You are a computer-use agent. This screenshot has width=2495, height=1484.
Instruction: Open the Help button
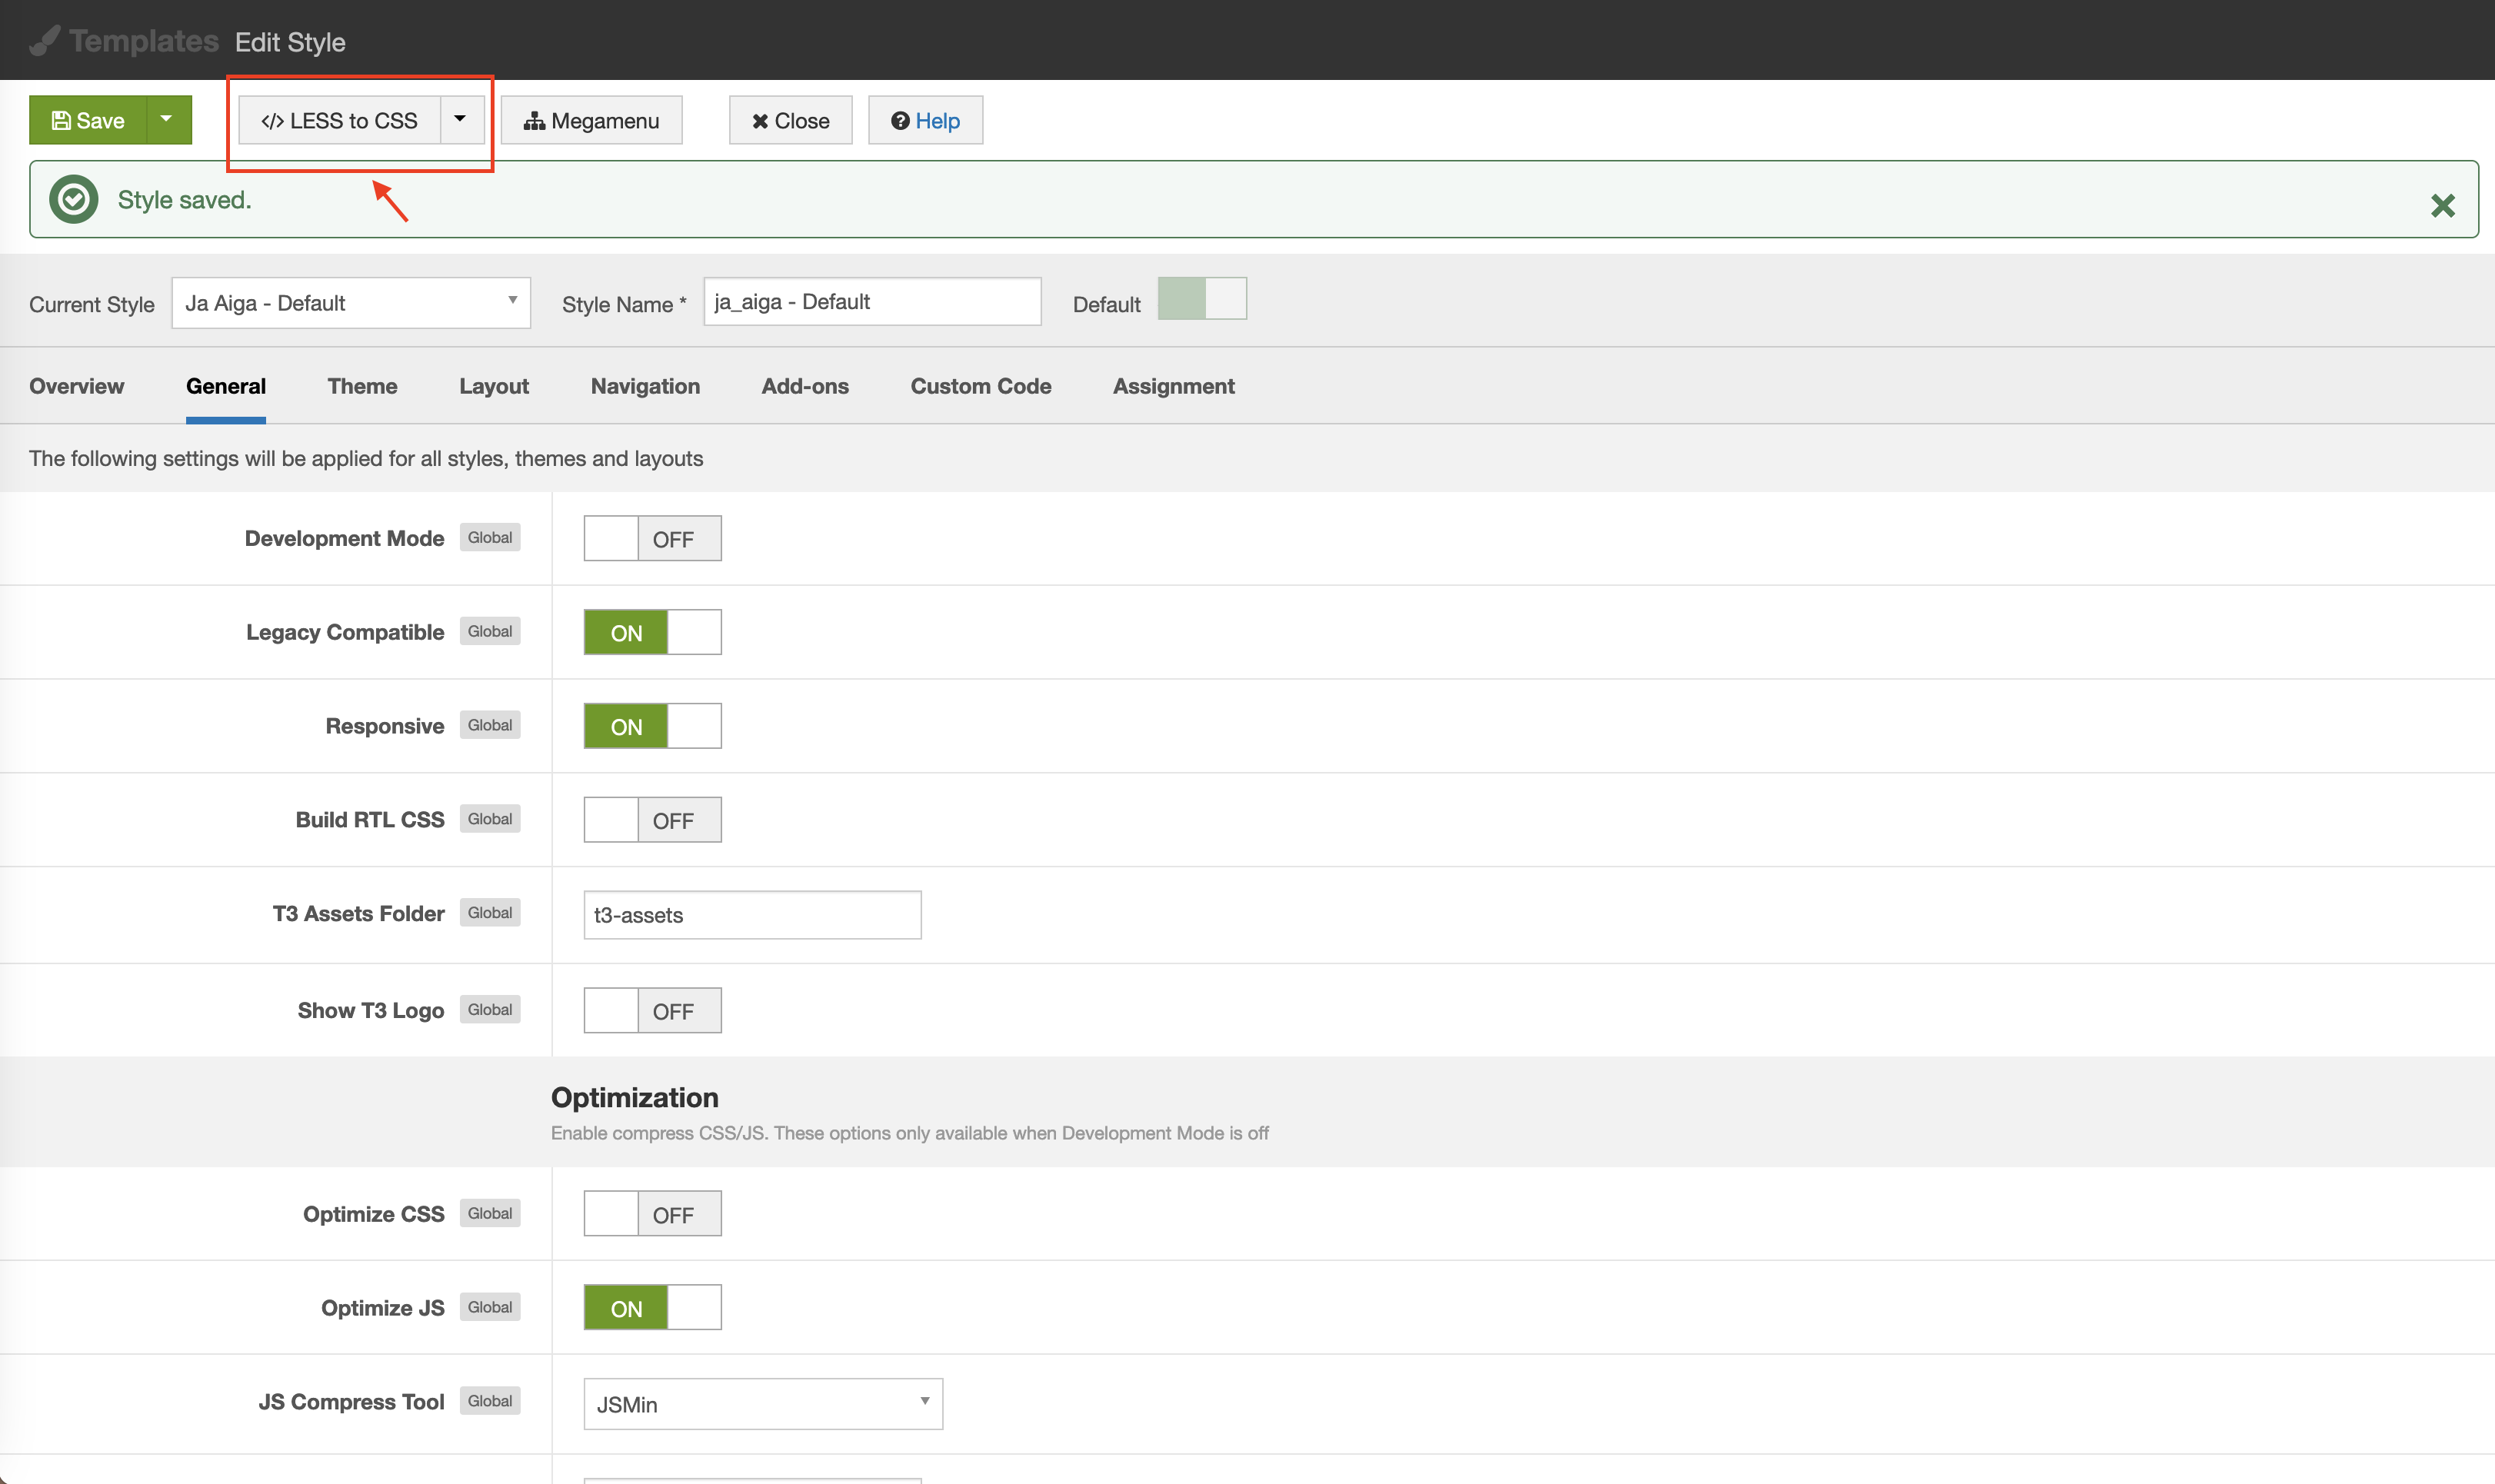(925, 121)
